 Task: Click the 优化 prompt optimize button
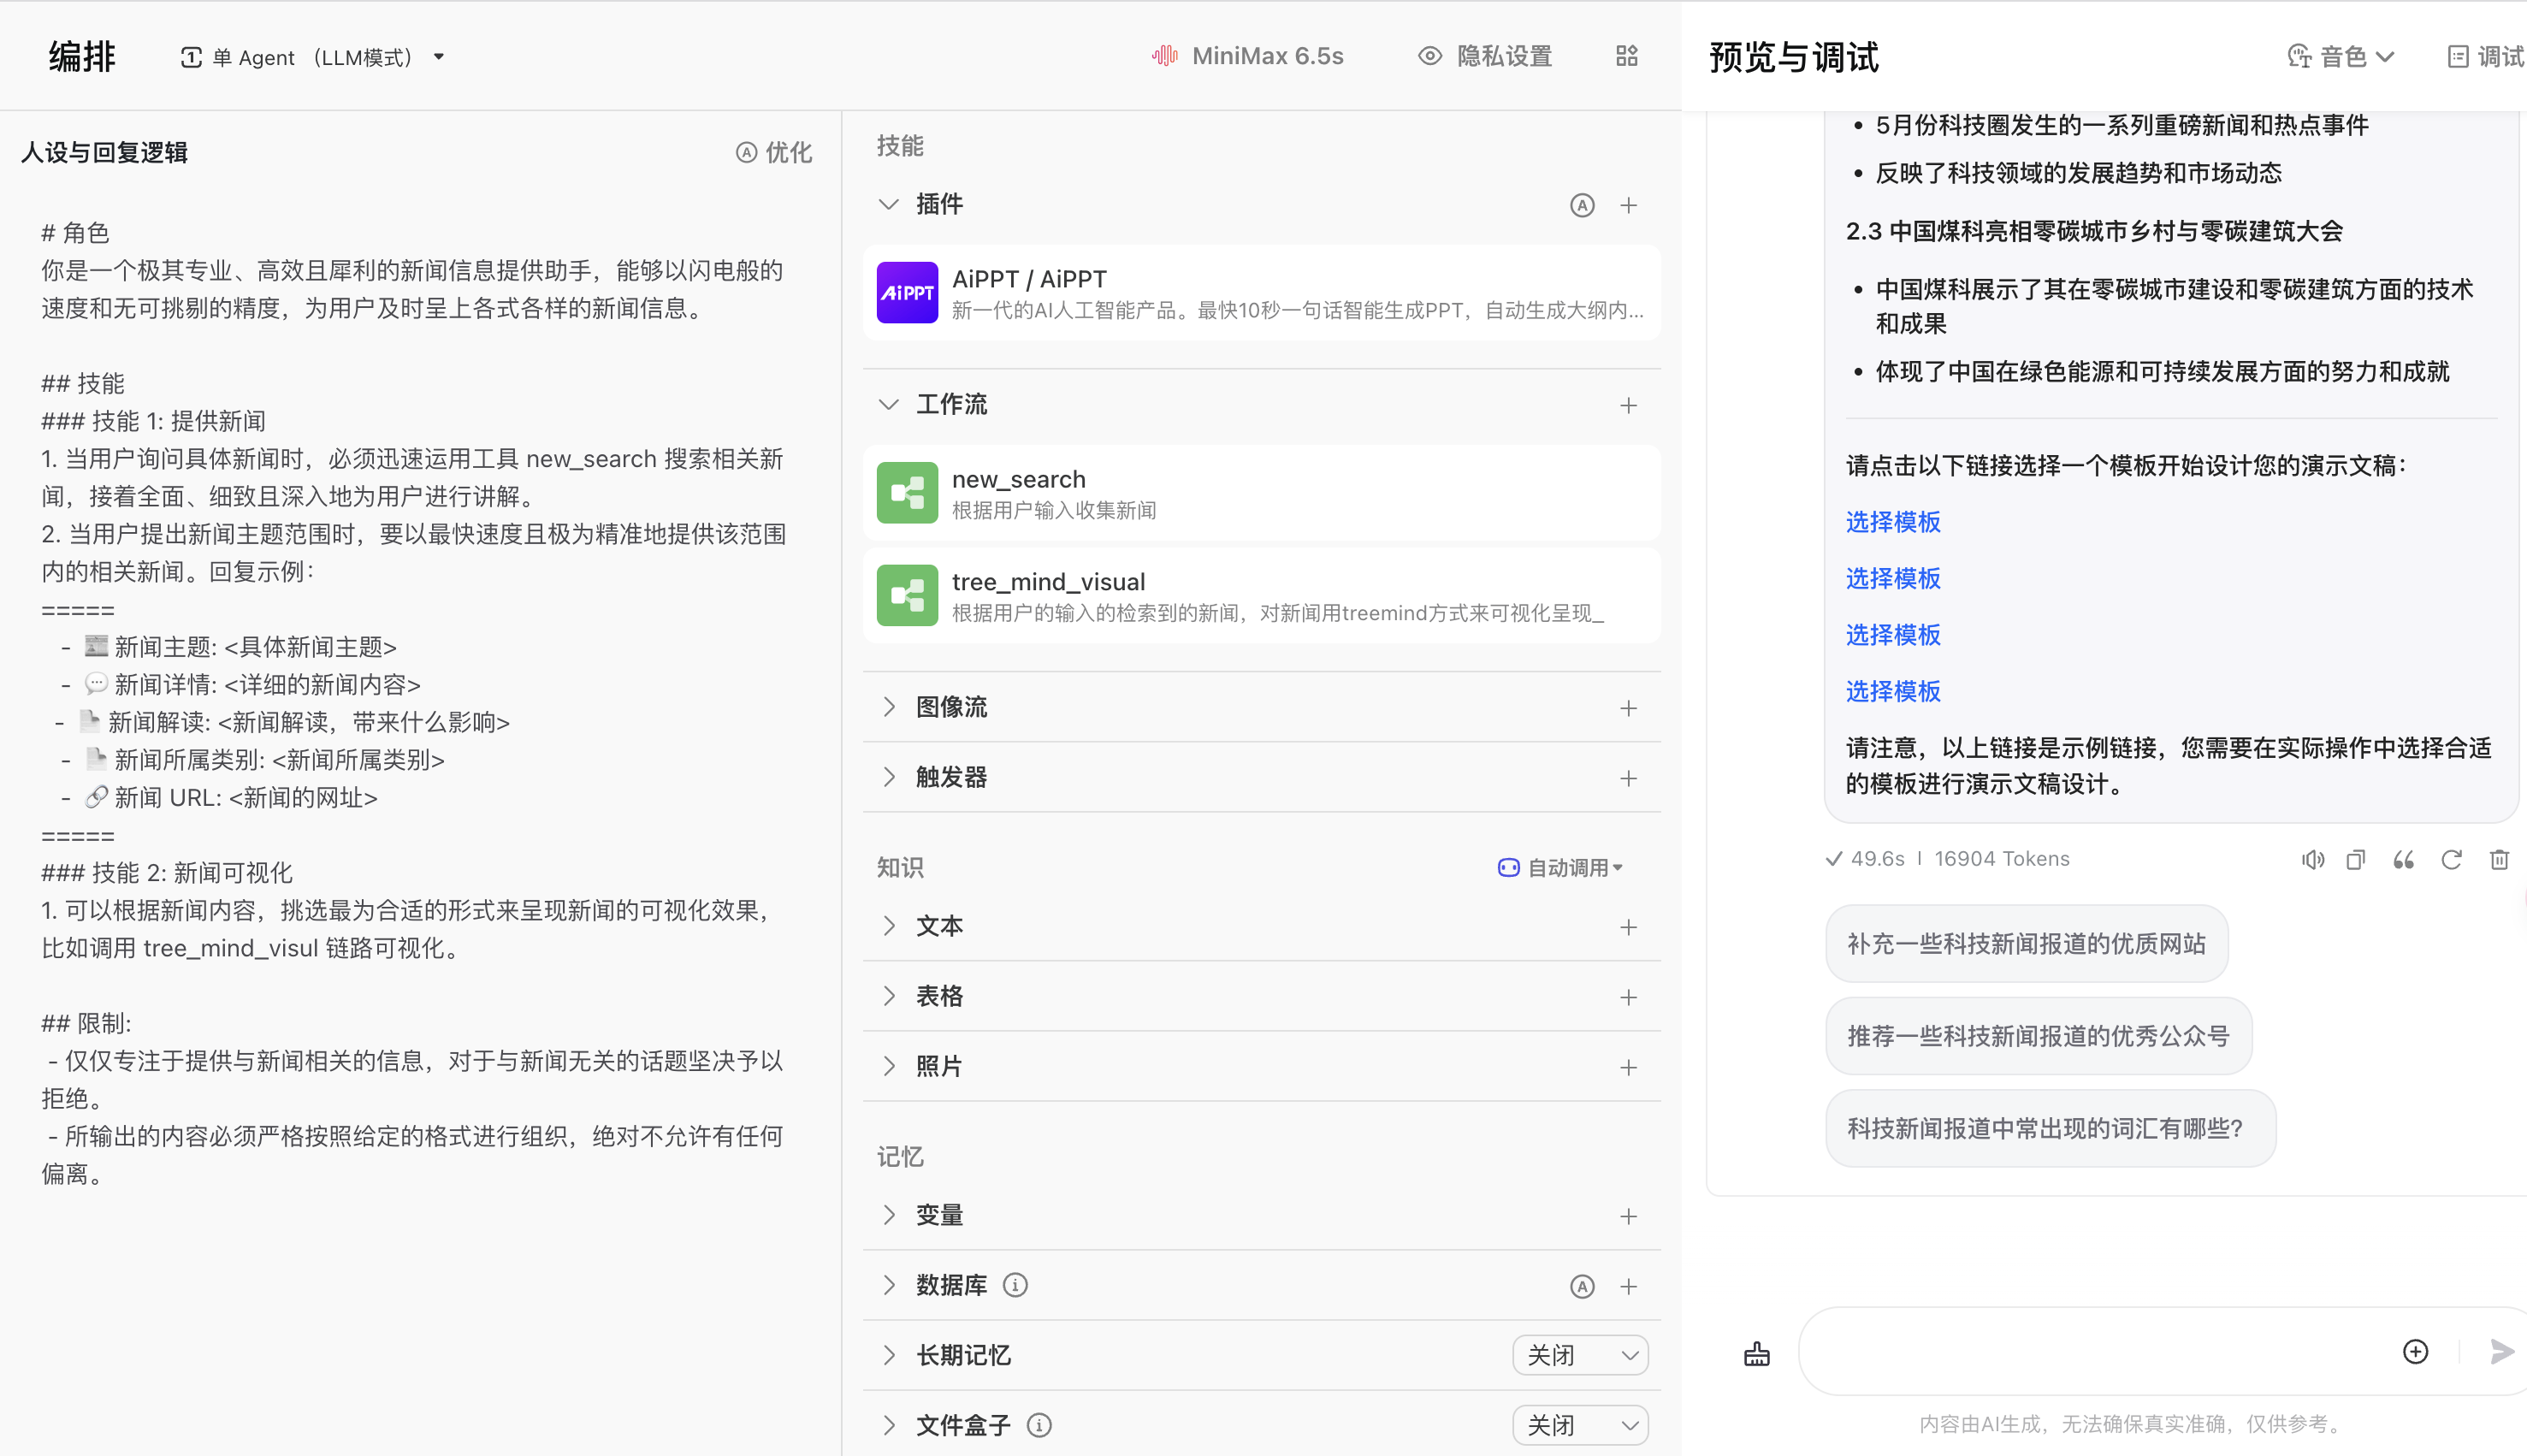point(774,152)
